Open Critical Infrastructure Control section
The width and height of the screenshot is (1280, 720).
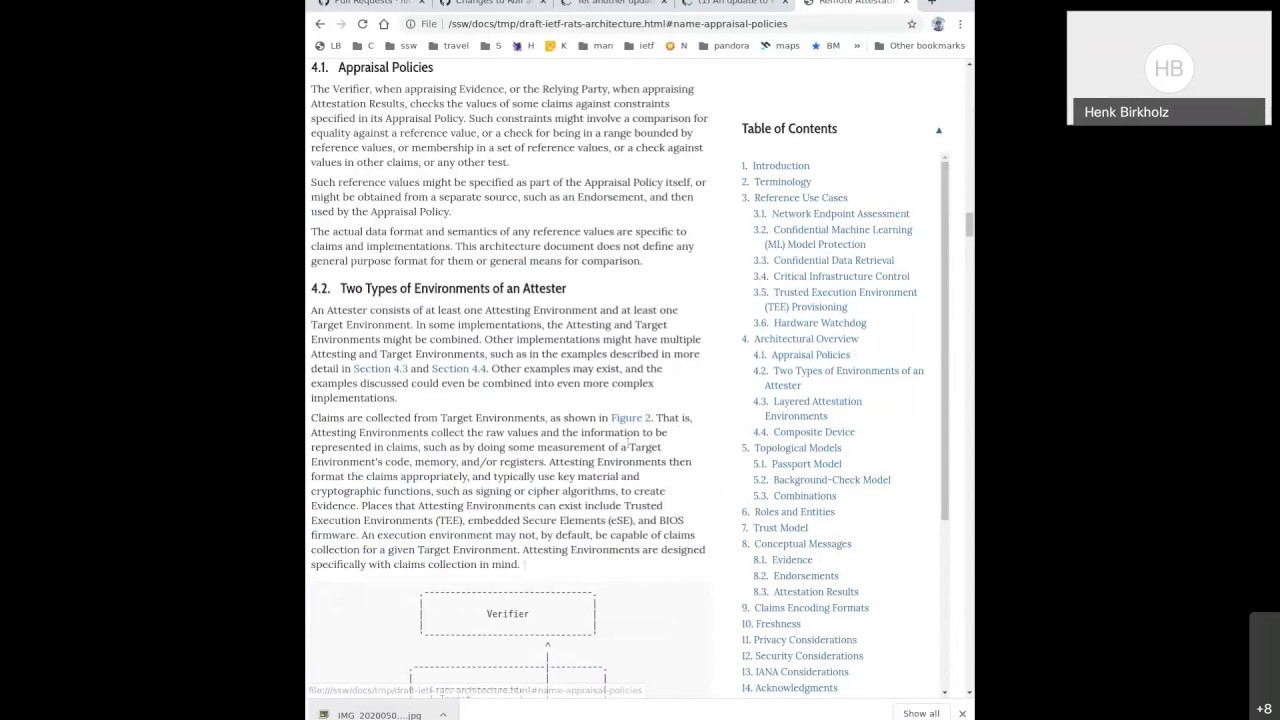(841, 276)
